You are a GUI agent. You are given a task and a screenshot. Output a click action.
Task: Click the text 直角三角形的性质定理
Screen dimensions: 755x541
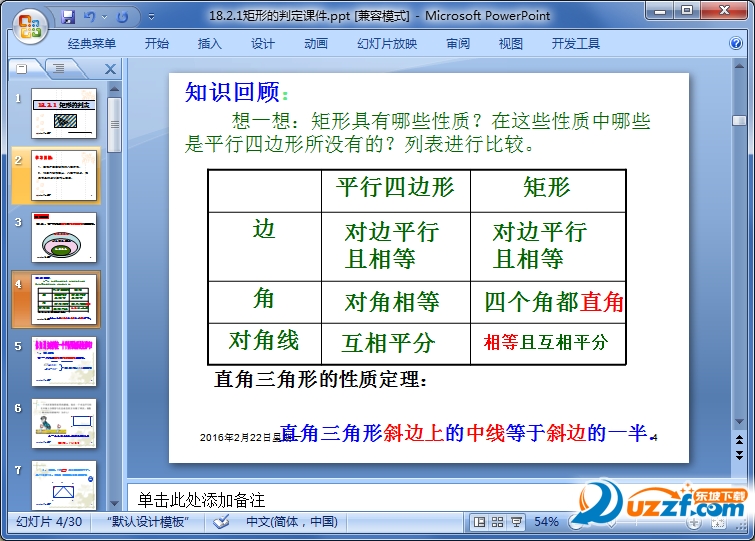pos(320,379)
